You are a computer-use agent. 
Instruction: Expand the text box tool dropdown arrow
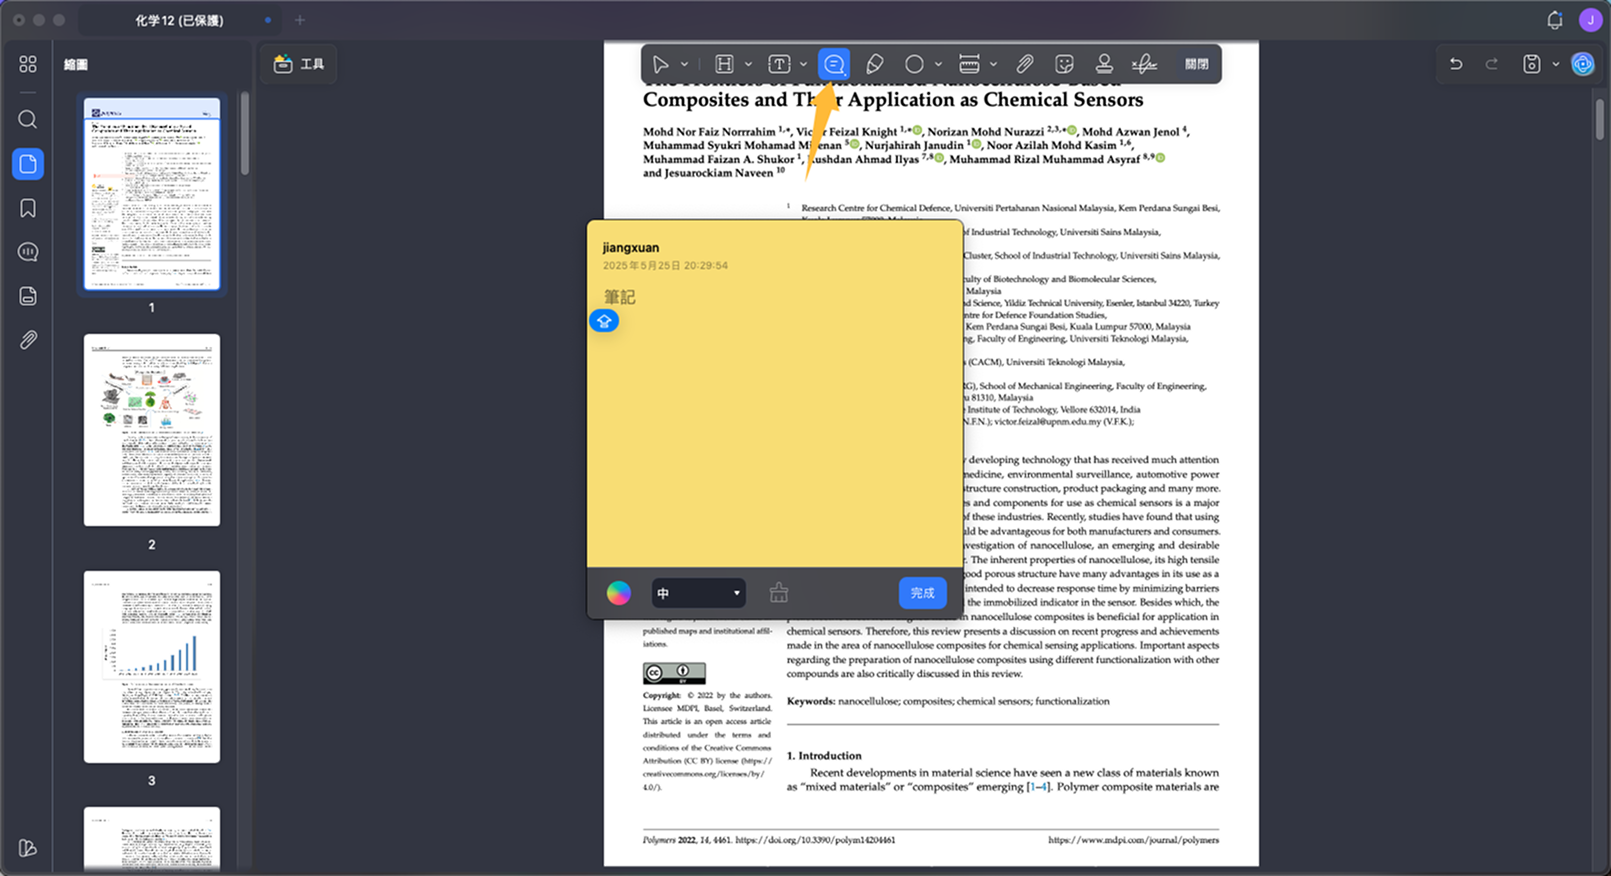pos(803,64)
